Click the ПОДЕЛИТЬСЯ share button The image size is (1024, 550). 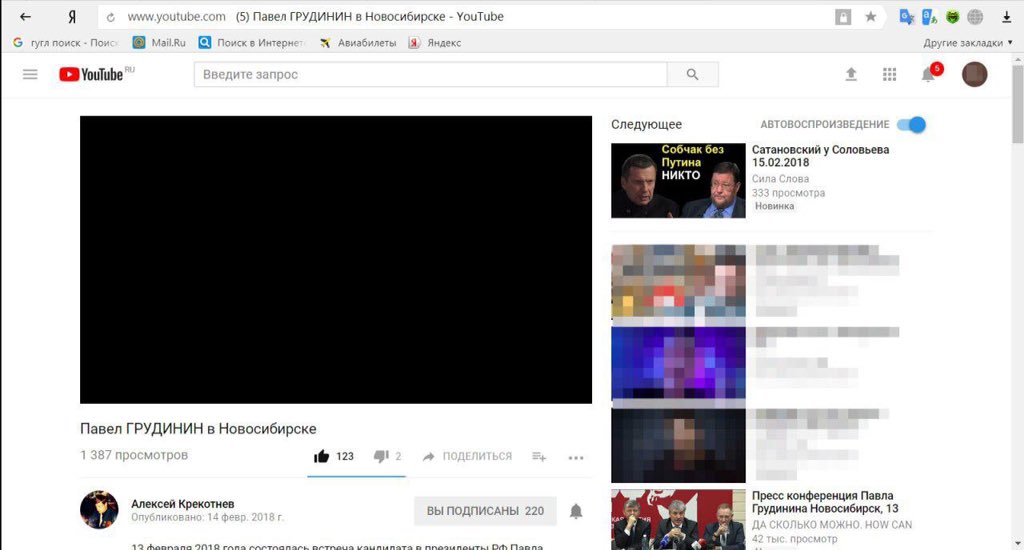pyautogui.click(x=467, y=457)
